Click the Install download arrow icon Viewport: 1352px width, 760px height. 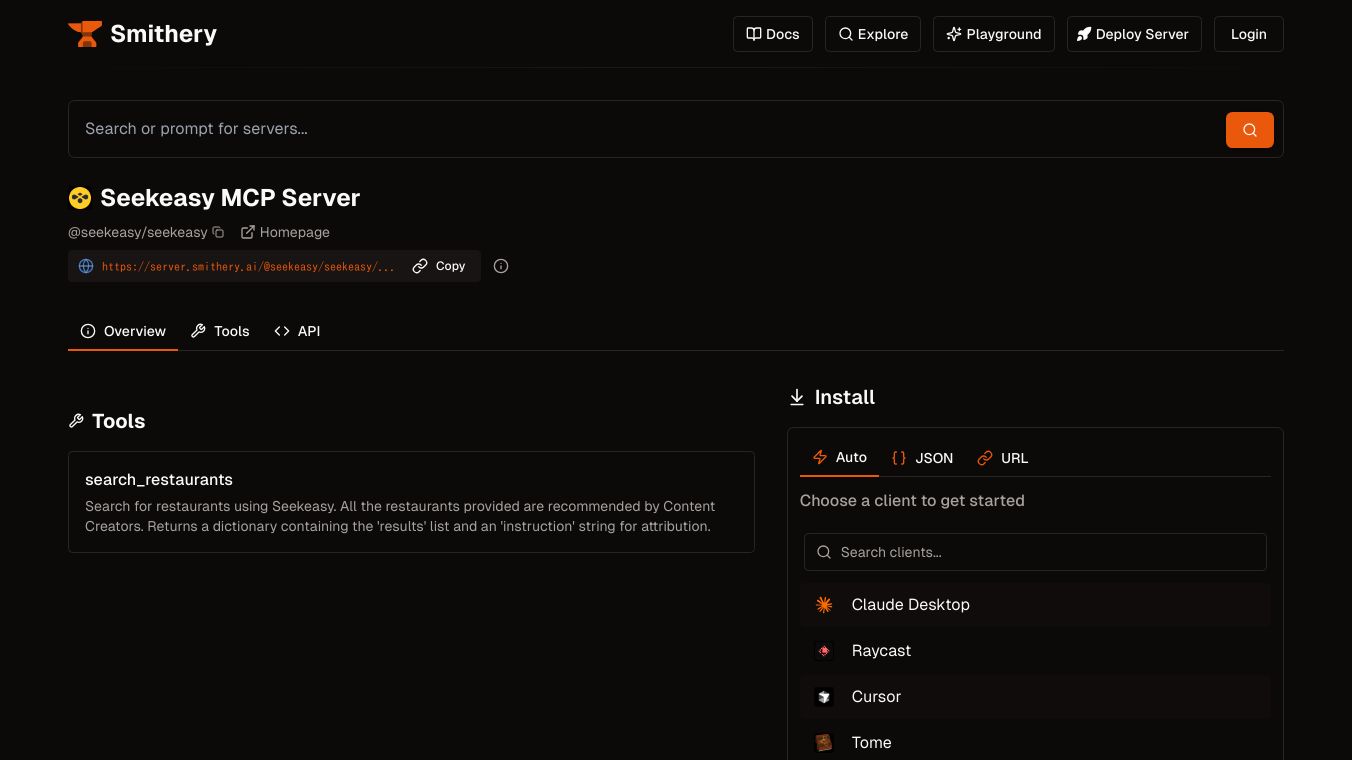pyautogui.click(x=797, y=398)
